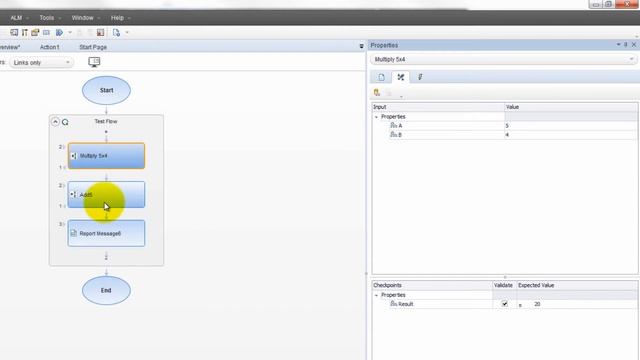Open the General page-icon tab in Properties

(x=381, y=77)
